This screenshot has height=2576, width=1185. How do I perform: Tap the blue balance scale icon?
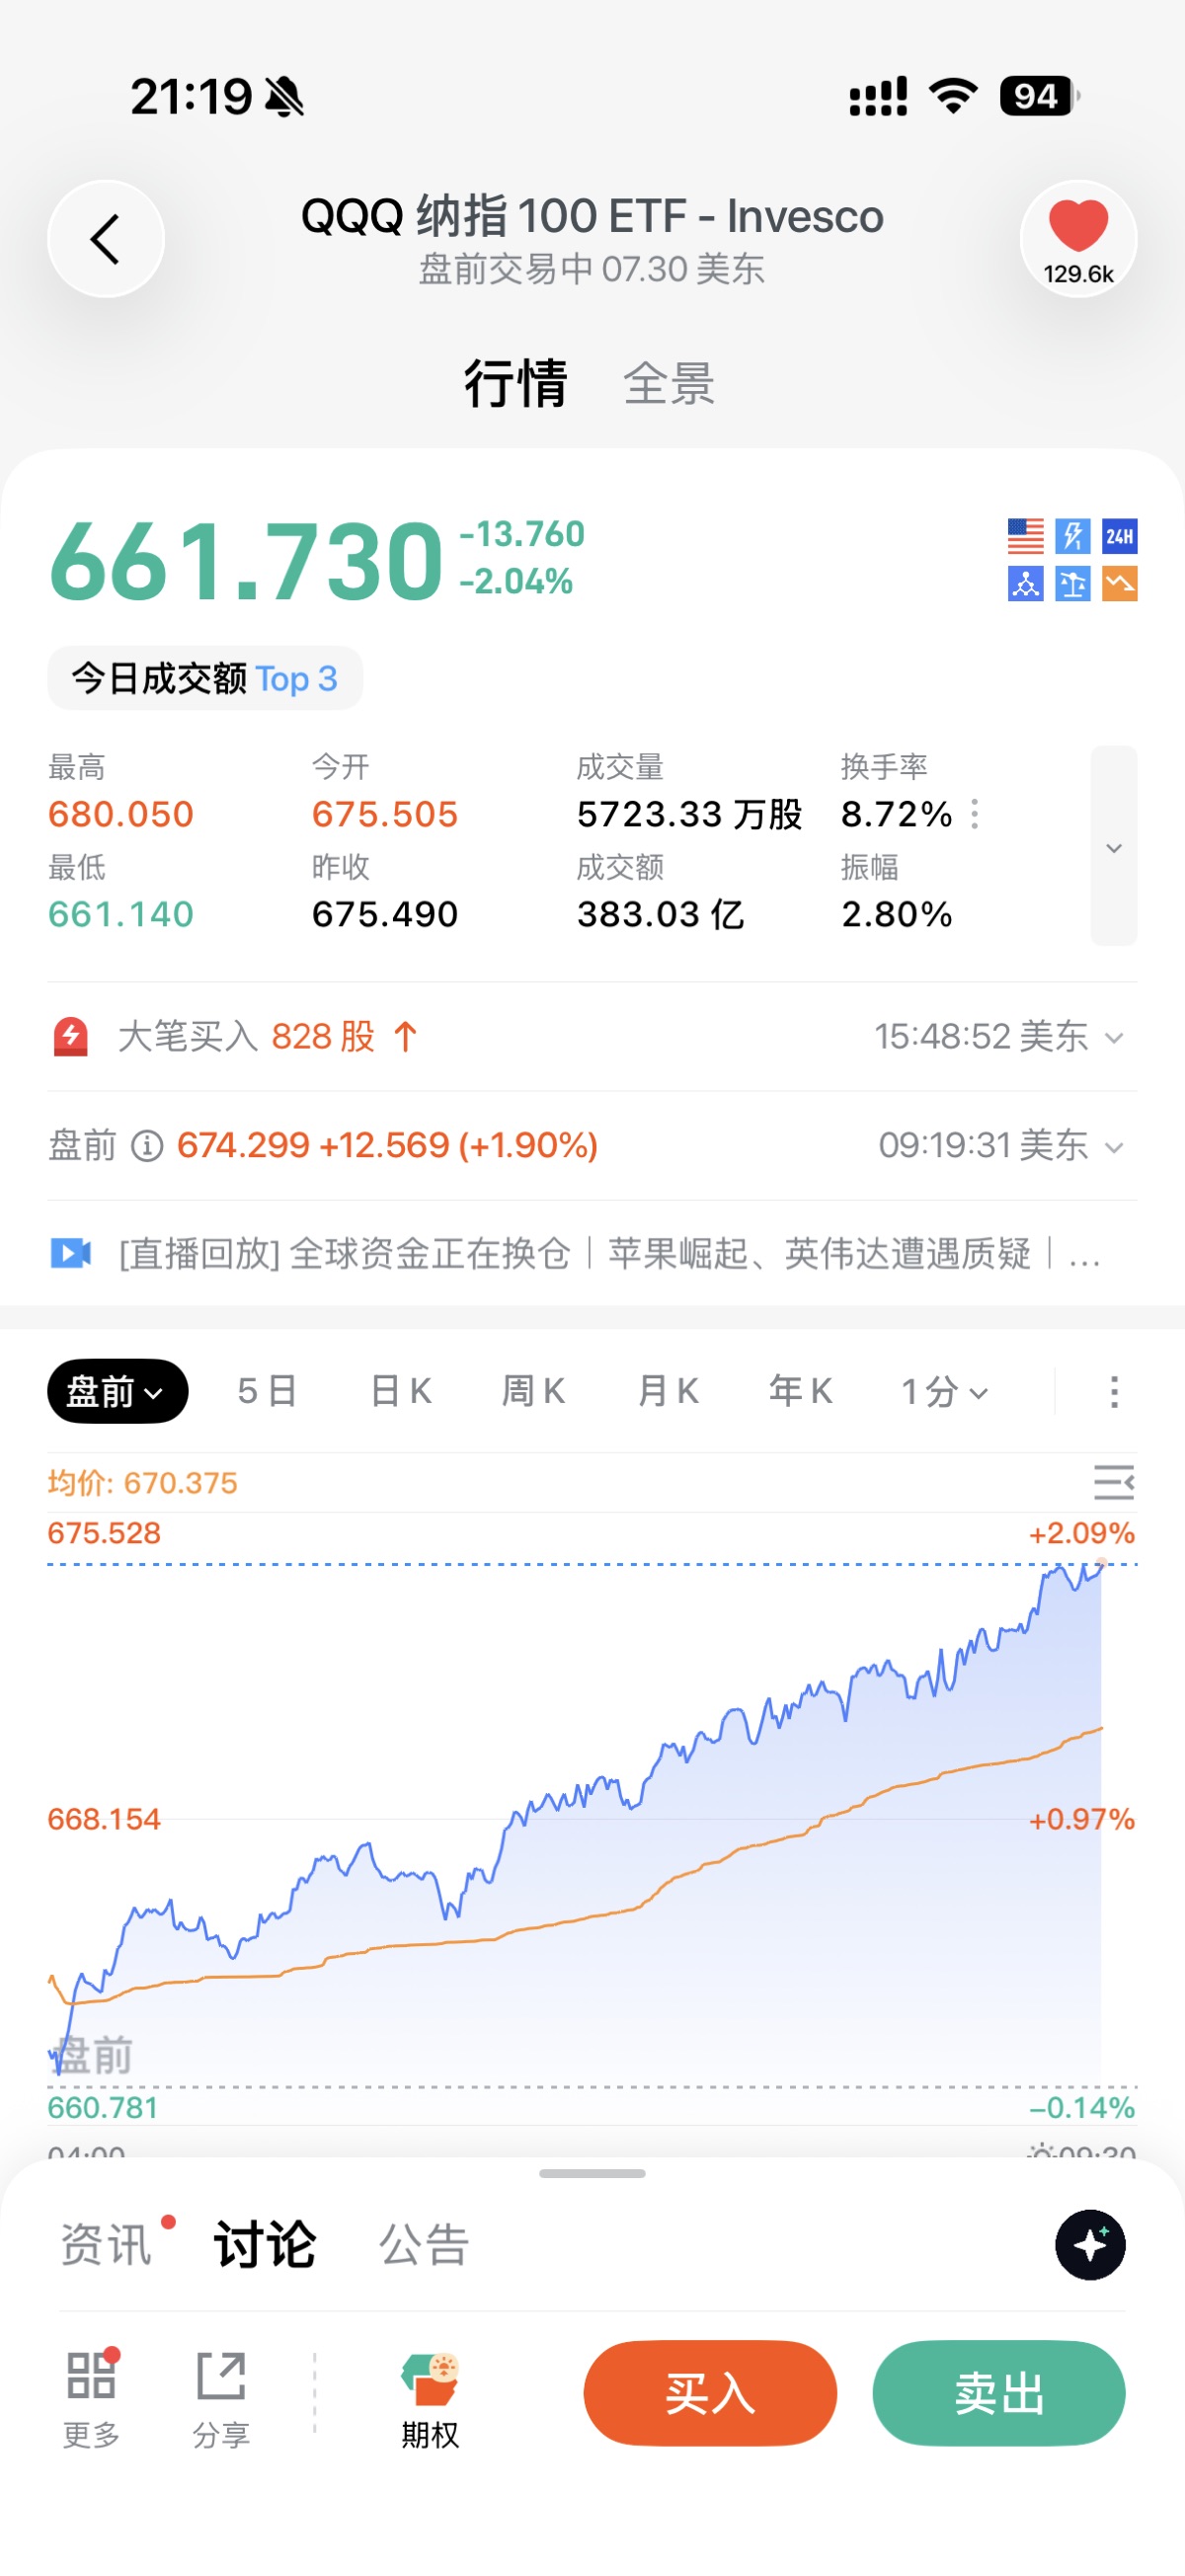1073,583
